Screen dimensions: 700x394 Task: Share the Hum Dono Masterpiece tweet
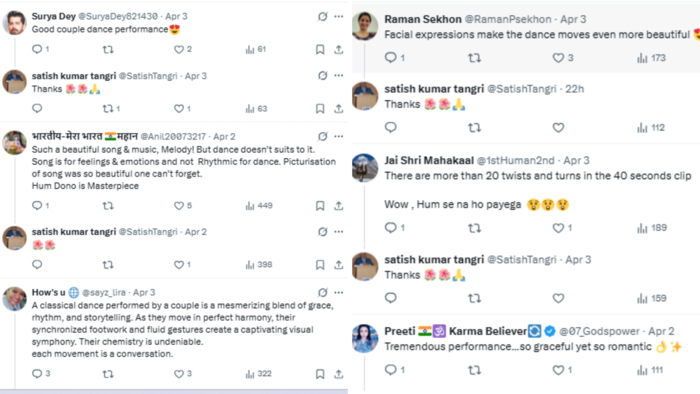(338, 206)
